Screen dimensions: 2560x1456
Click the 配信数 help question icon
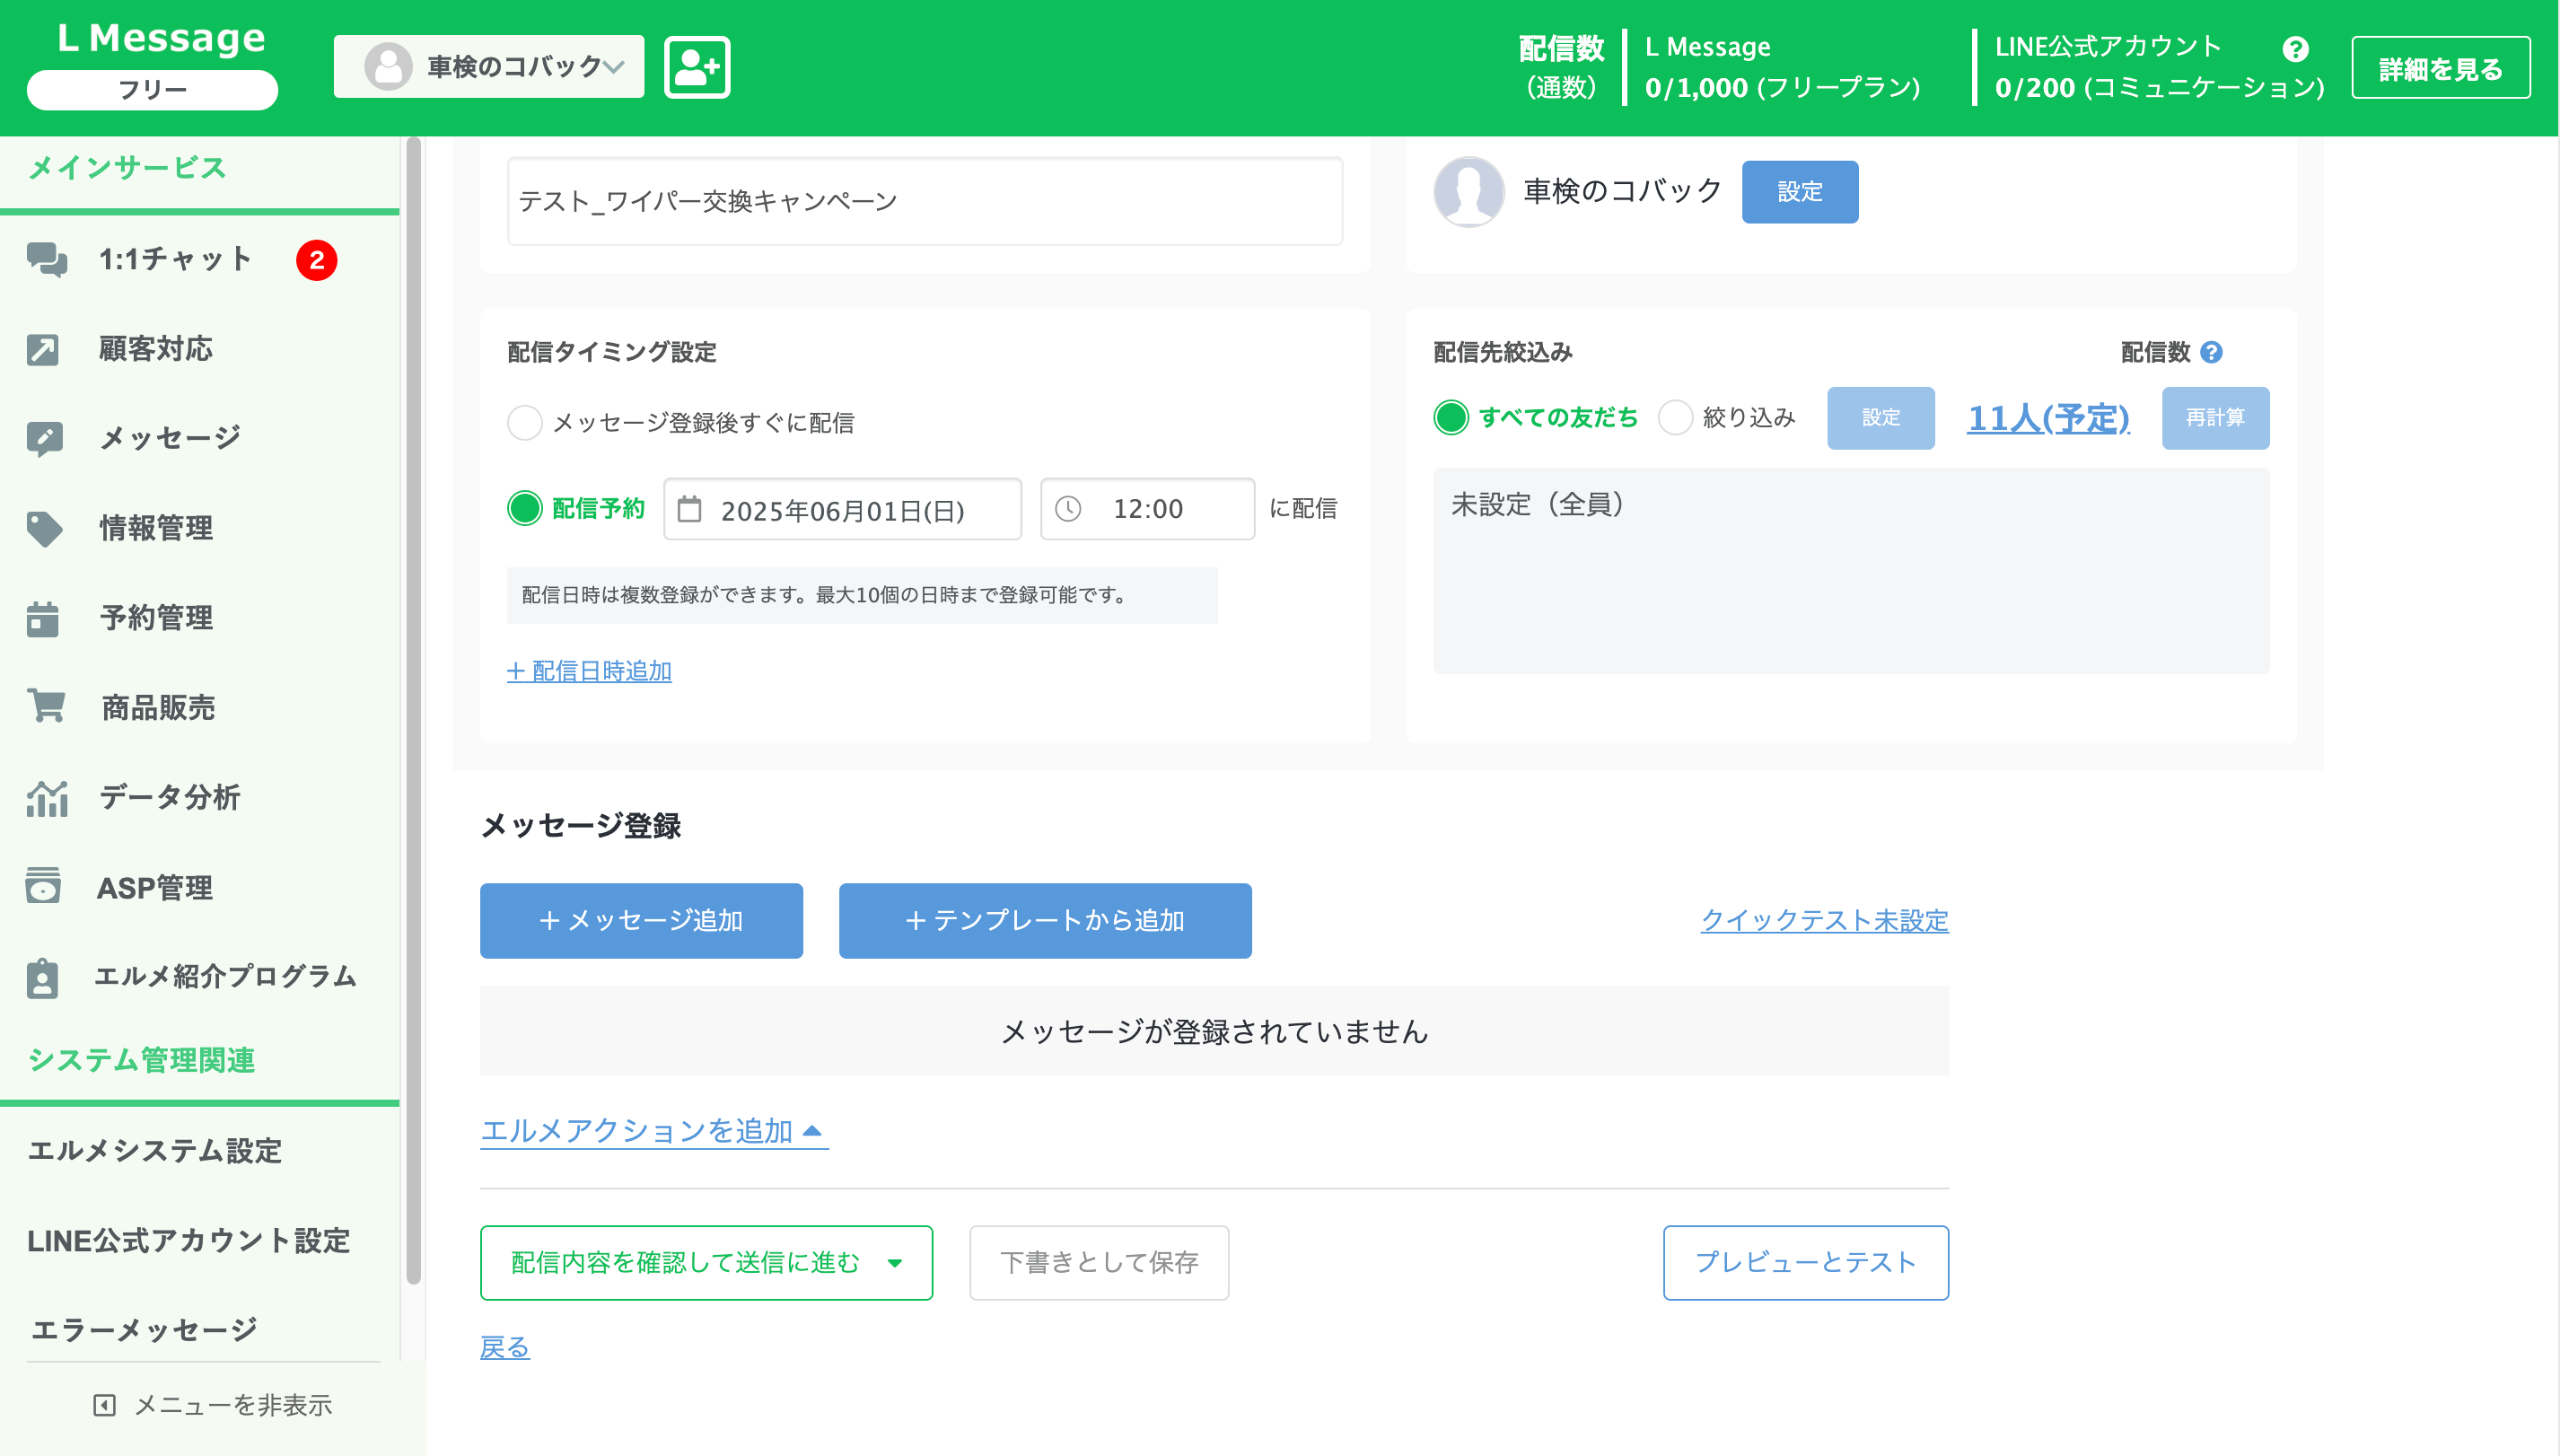(x=2211, y=352)
